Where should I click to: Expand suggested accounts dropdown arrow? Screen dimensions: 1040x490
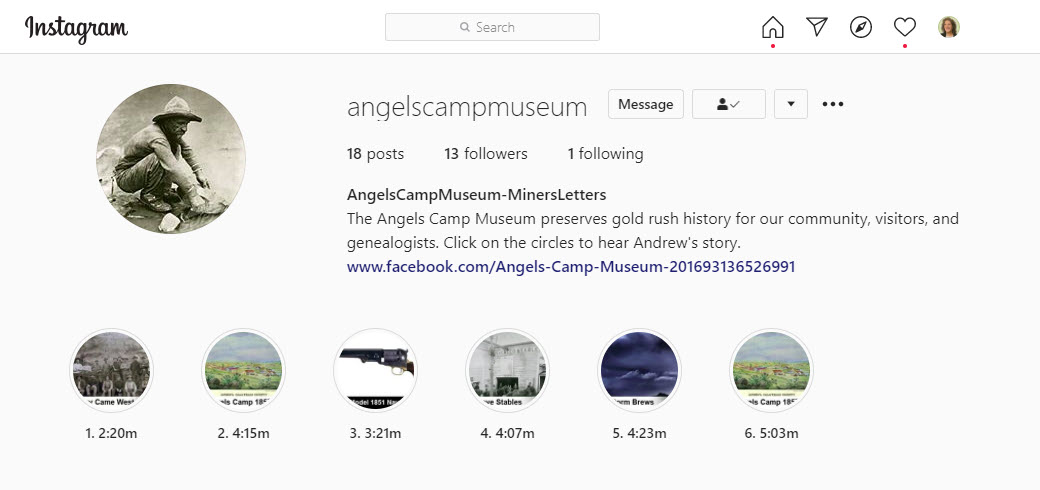click(790, 104)
